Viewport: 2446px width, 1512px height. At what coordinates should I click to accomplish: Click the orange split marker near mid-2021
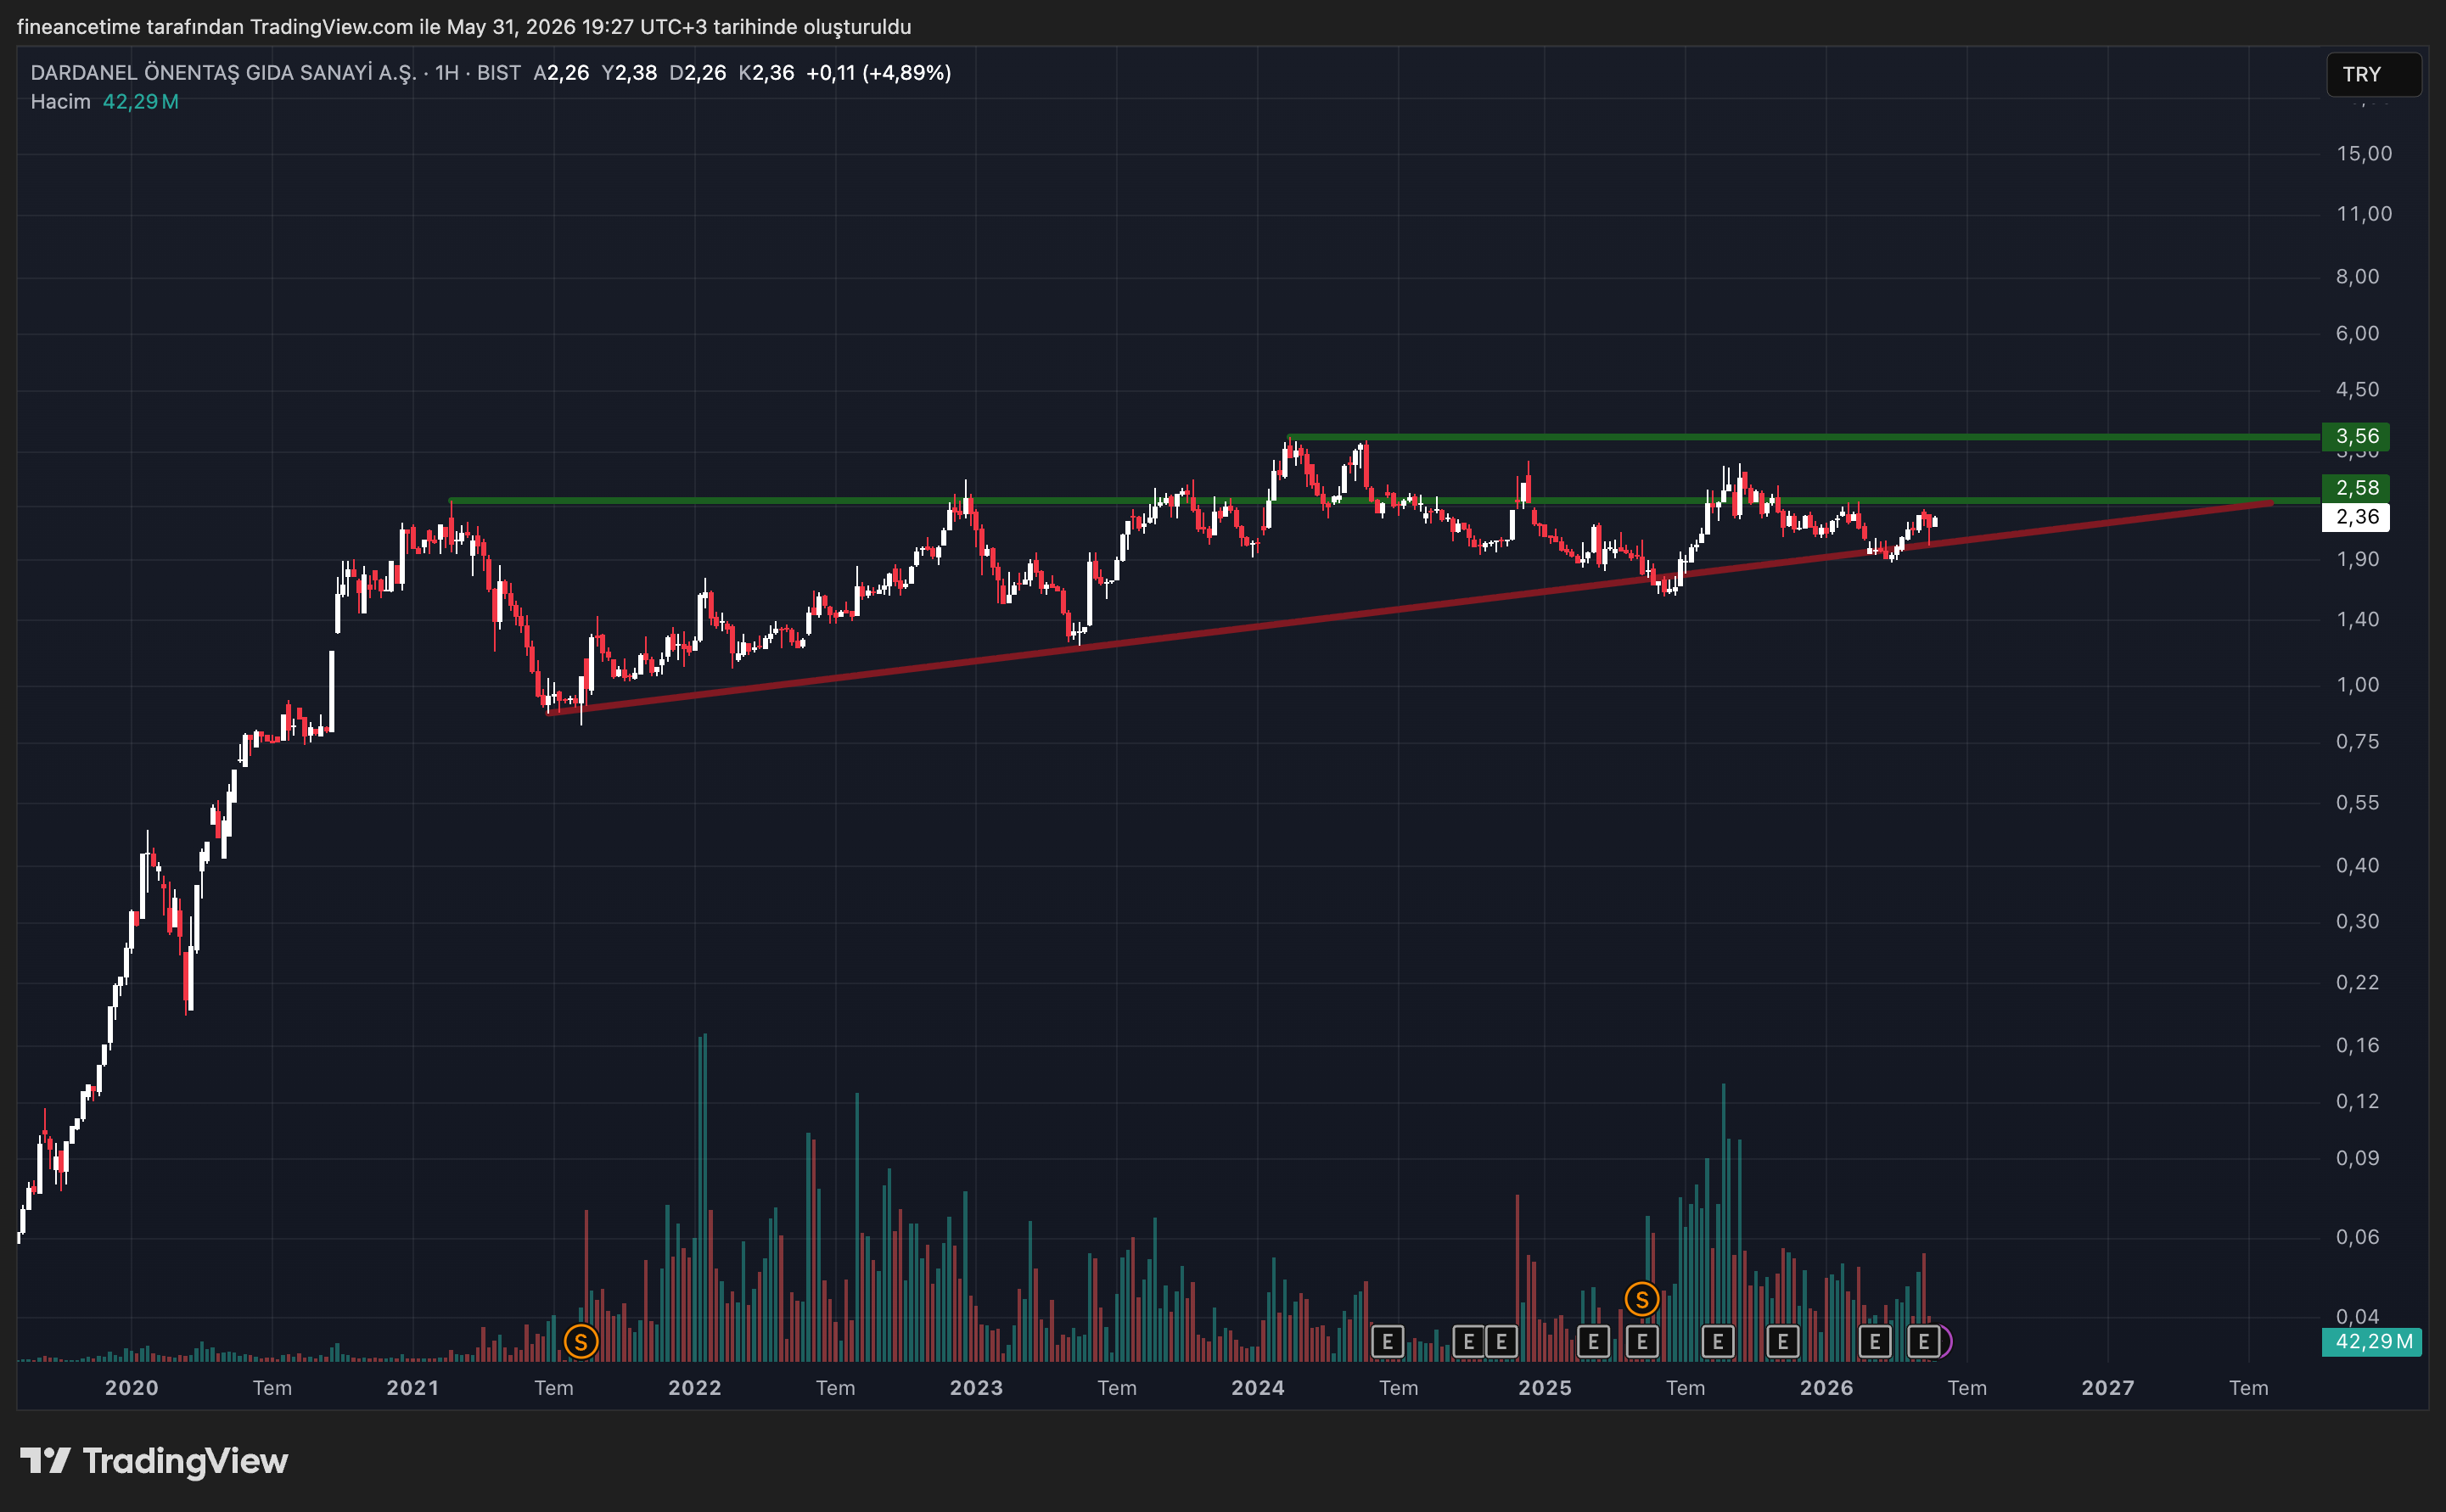(x=581, y=1341)
